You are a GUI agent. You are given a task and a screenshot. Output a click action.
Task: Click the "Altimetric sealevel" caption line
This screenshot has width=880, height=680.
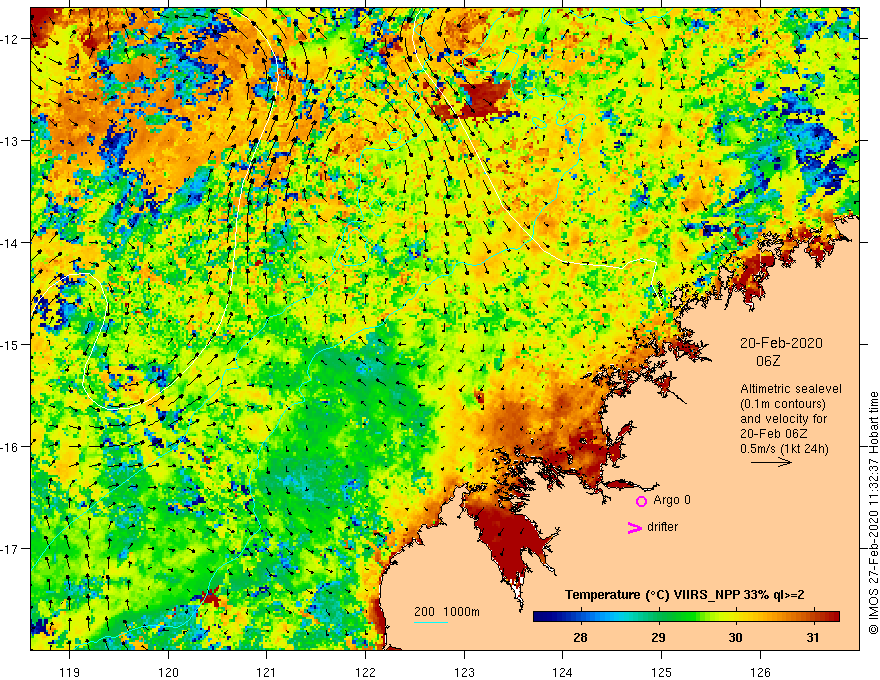(x=790, y=389)
